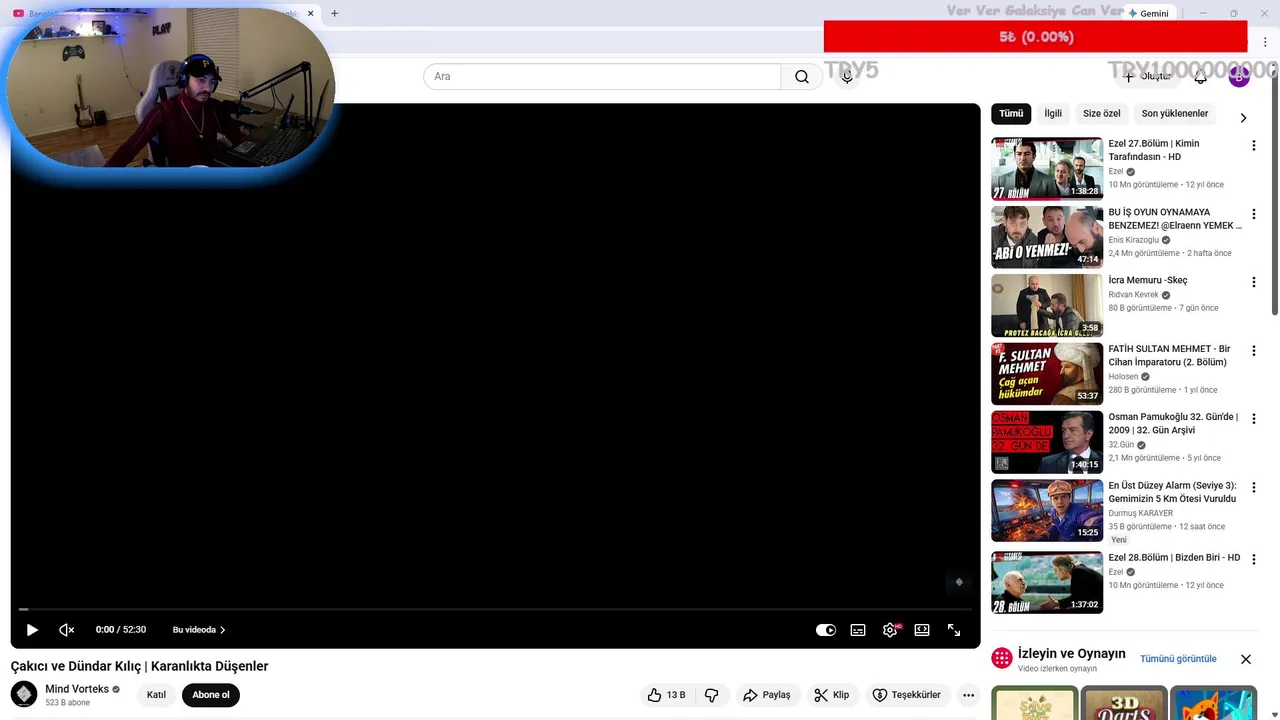Toggle the autoplay switch
The height and width of the screenshot is (720, 1280).
826,630
